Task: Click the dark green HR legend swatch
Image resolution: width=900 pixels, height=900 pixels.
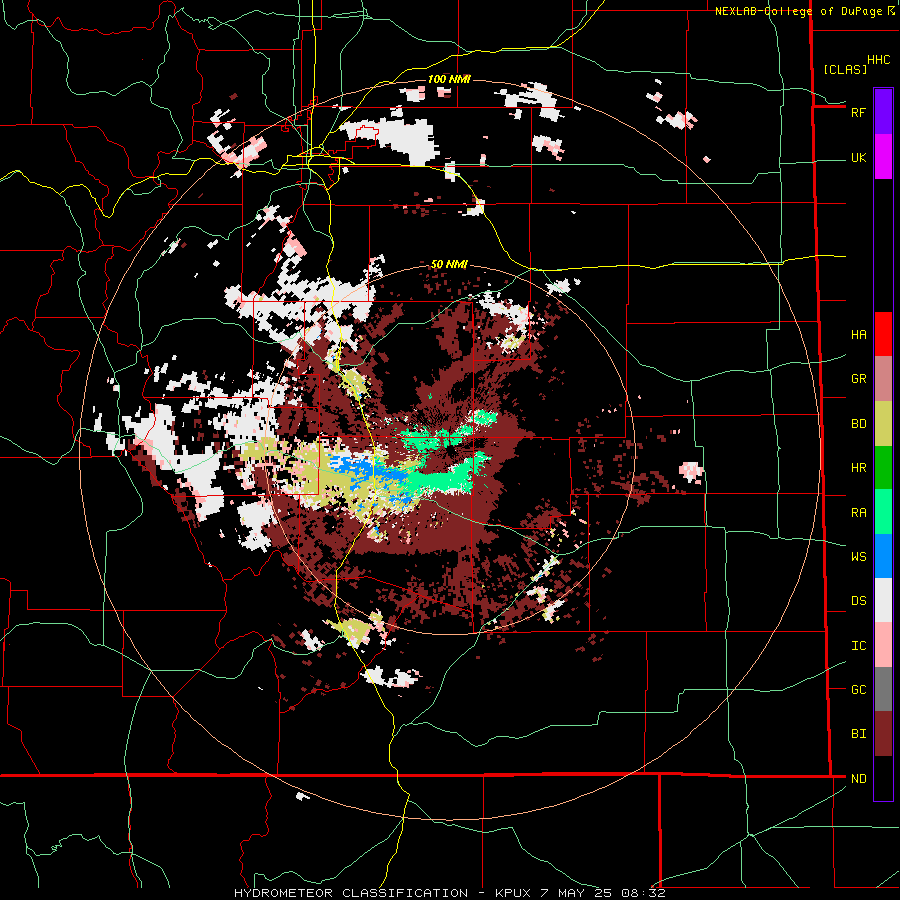Action: tap(883, 468)
